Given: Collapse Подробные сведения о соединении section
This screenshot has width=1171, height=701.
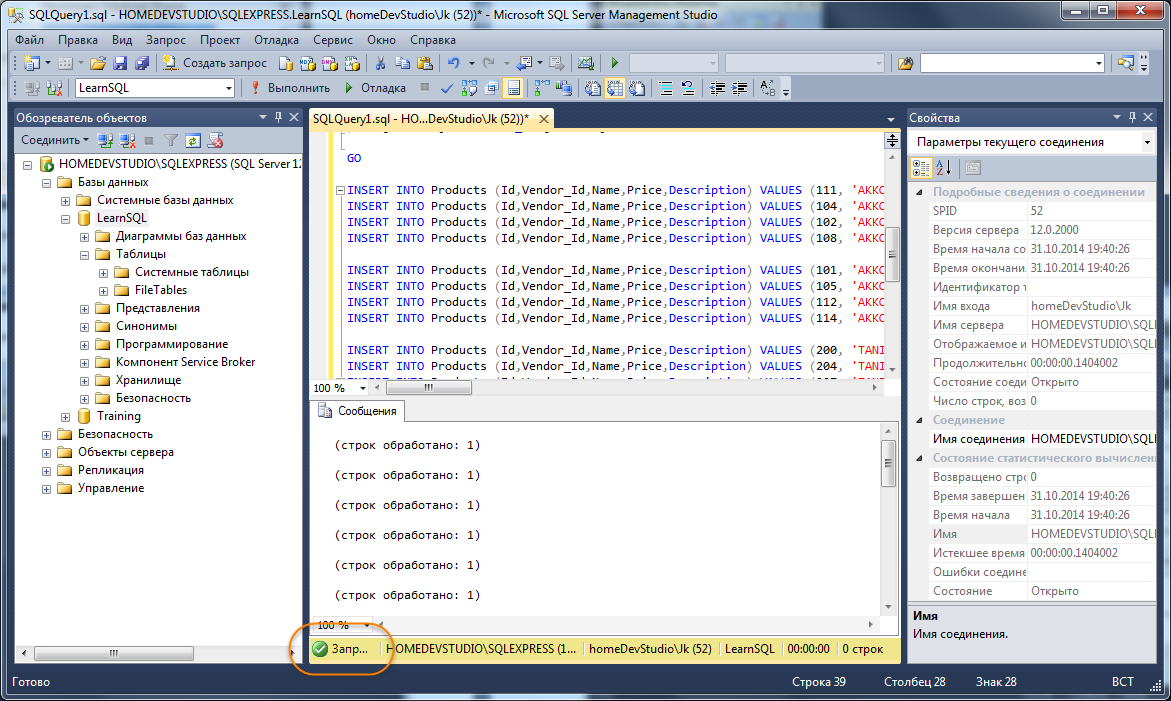Looking at the screenshot, I should (x=919, y=192).
